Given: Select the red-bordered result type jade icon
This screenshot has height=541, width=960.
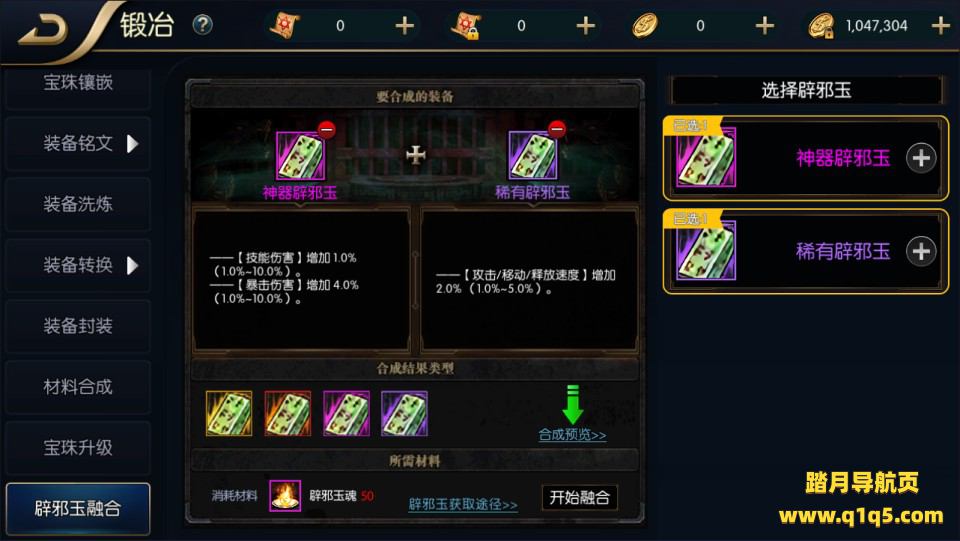Looking at the screenshot, I should (288, 414).
